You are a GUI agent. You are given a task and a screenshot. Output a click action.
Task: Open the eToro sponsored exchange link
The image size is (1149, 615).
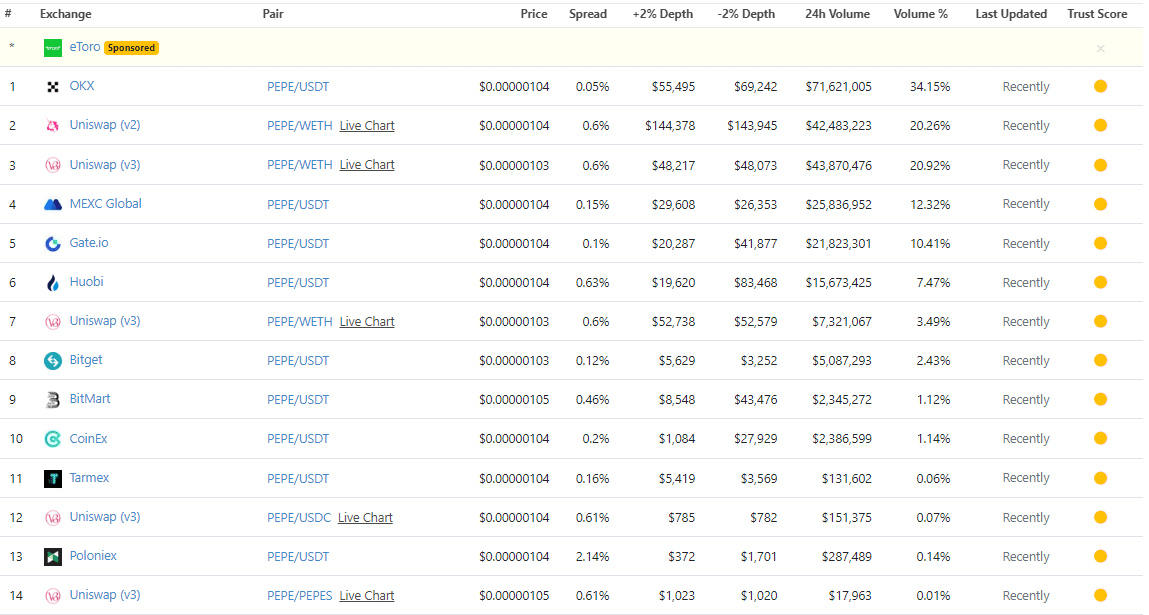coord(84,47)
